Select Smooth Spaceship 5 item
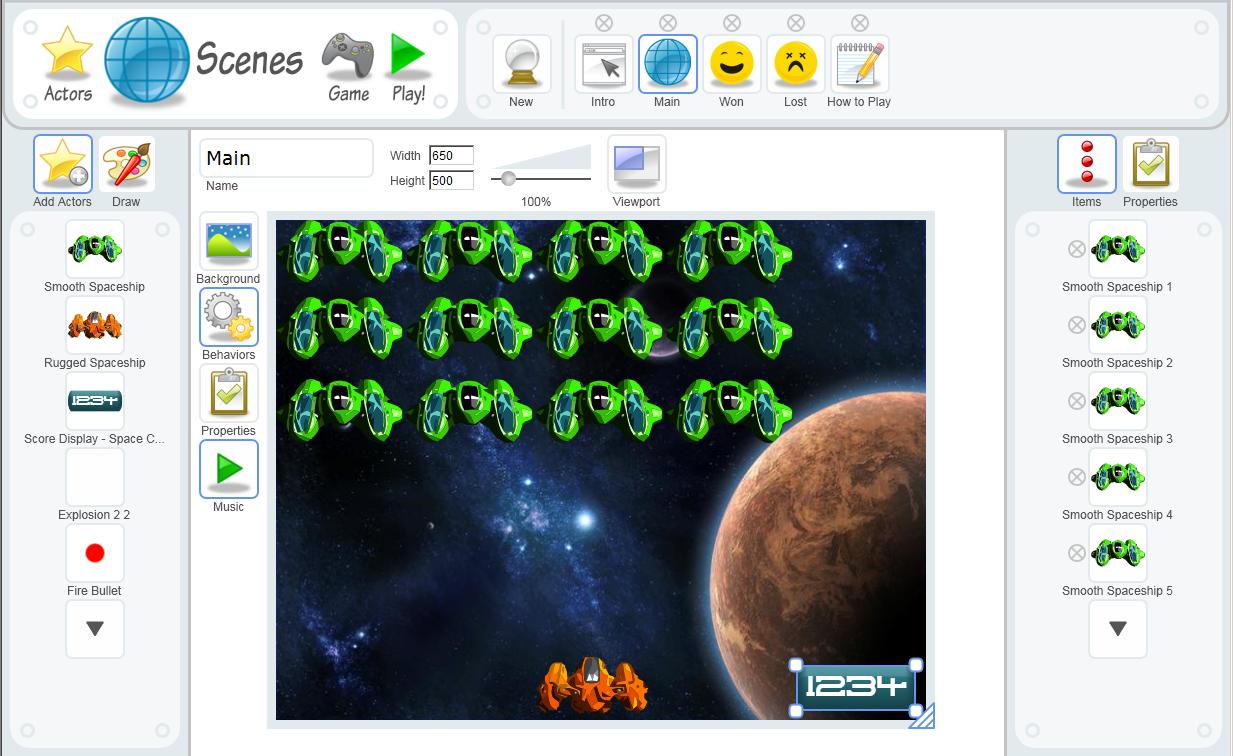Viewport: 1233px width, 756px height. pyautogui.click(x=1118, y=553)
